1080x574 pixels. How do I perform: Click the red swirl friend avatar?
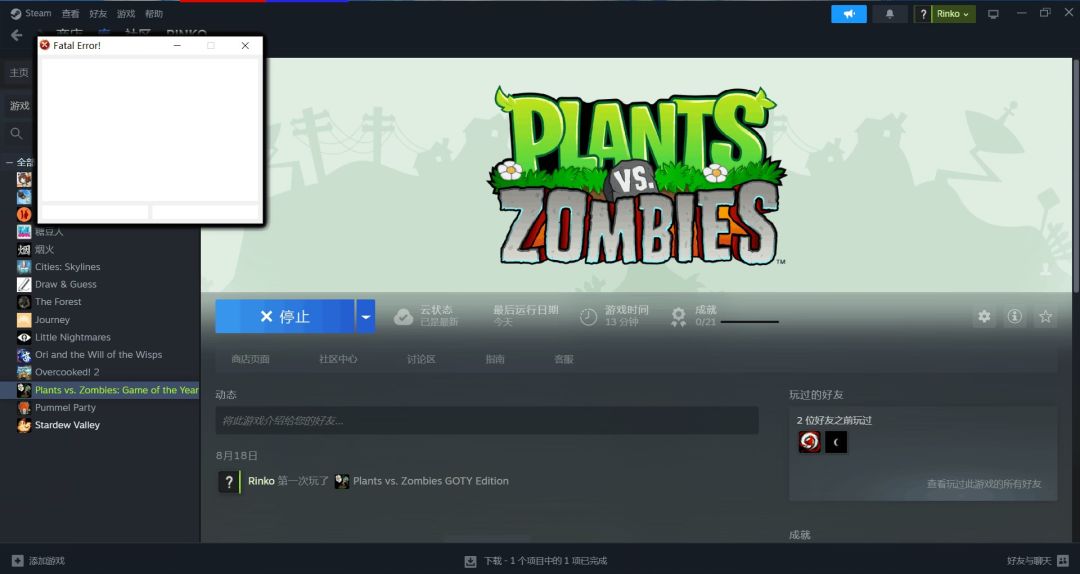(809, 442)
